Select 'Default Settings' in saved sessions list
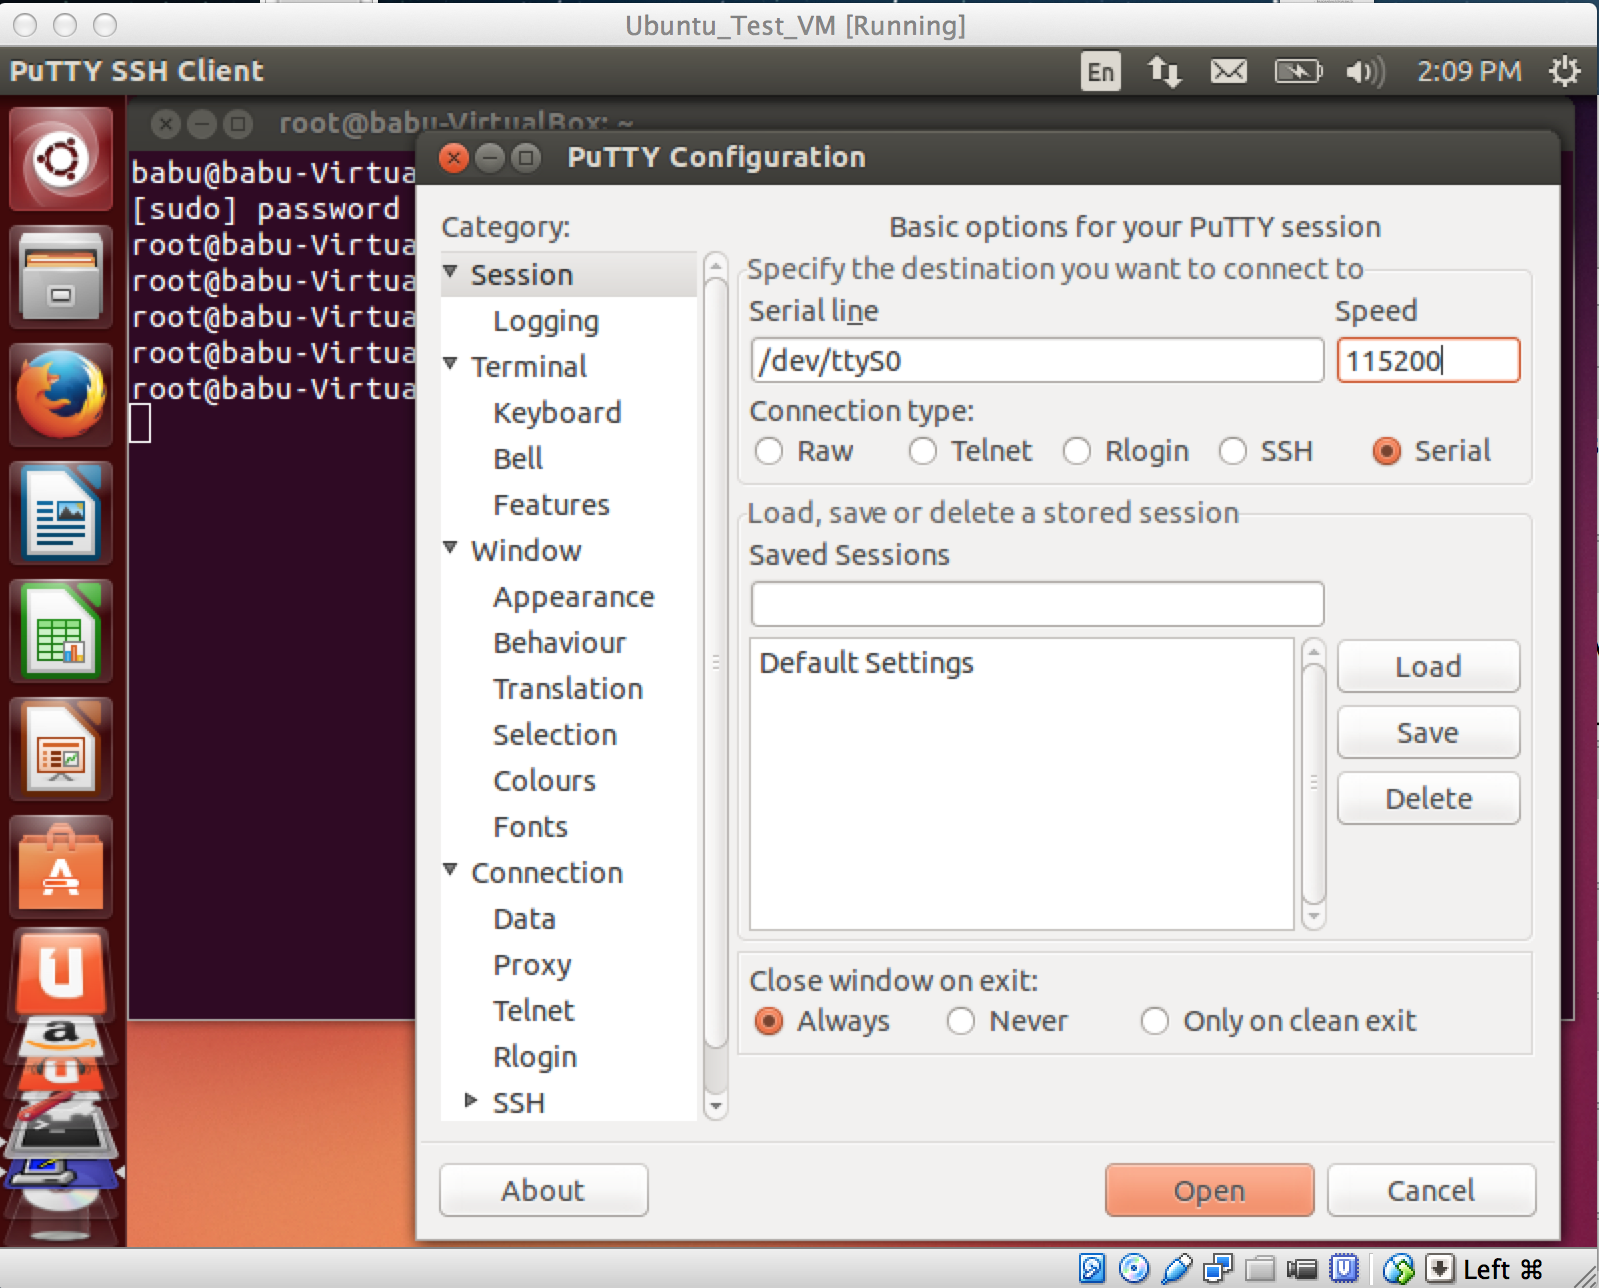The width and height of the screenshot is (1599, 1288). (1021, 663)
